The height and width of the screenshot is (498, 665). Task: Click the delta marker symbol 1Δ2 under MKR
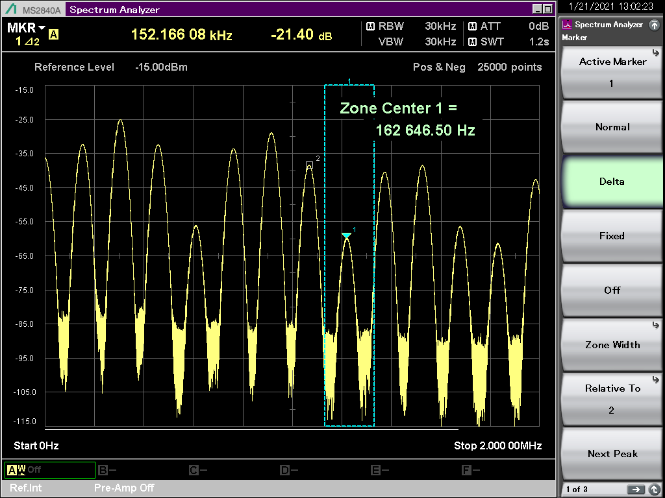tap(27, 42)
